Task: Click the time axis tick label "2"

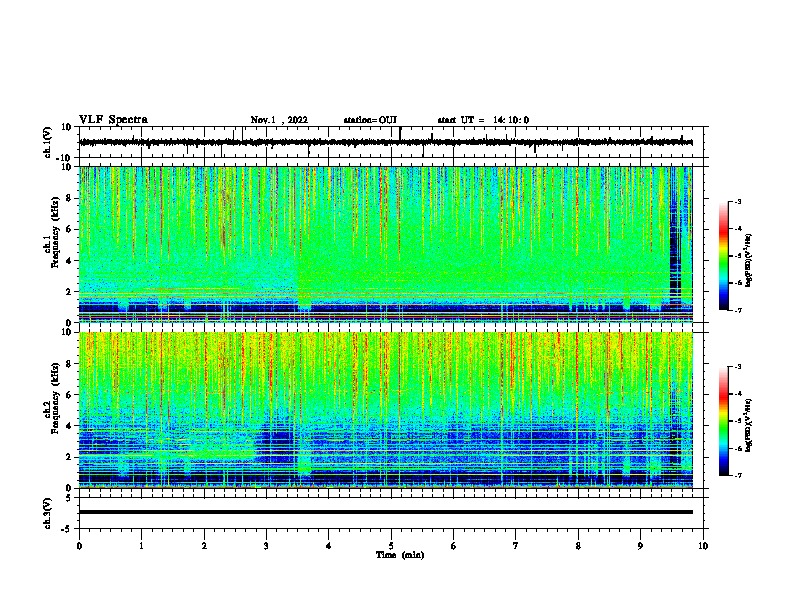Action: point(204,546)
